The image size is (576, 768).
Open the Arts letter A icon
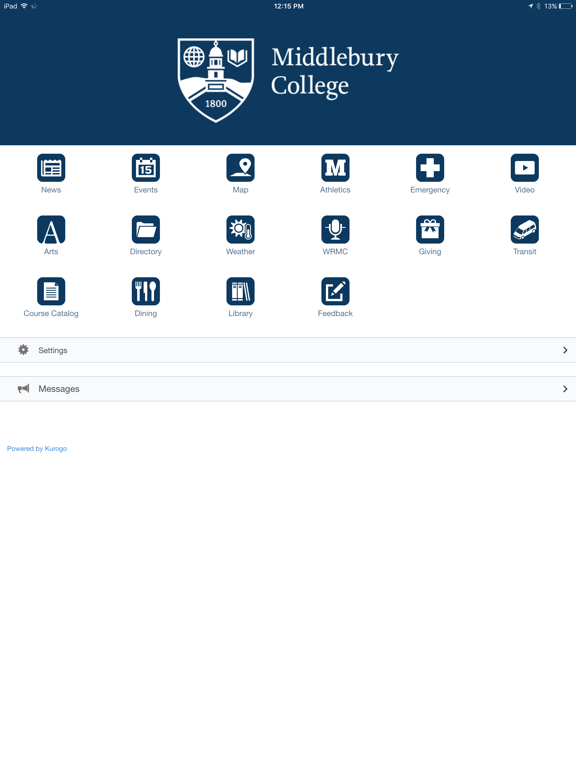[51, 229]
